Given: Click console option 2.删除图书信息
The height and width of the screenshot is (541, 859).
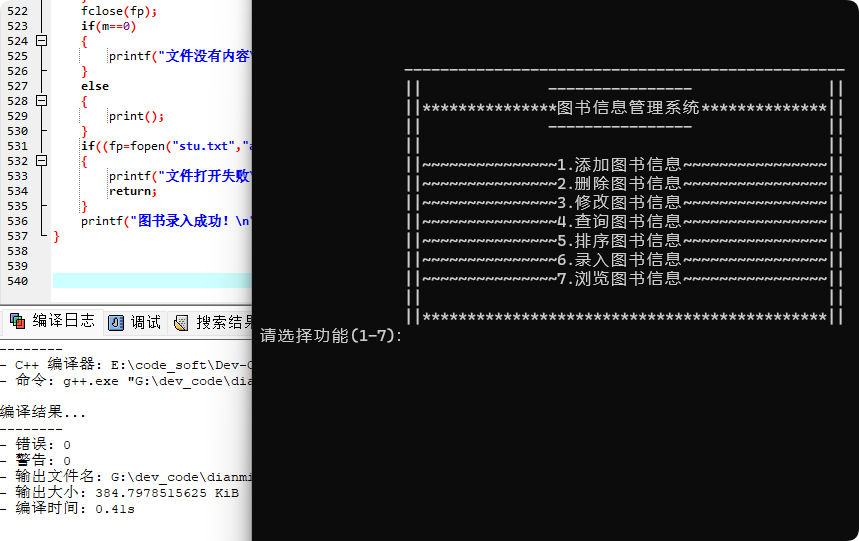Looking at the screenshot, I should (x=619, y=183).
